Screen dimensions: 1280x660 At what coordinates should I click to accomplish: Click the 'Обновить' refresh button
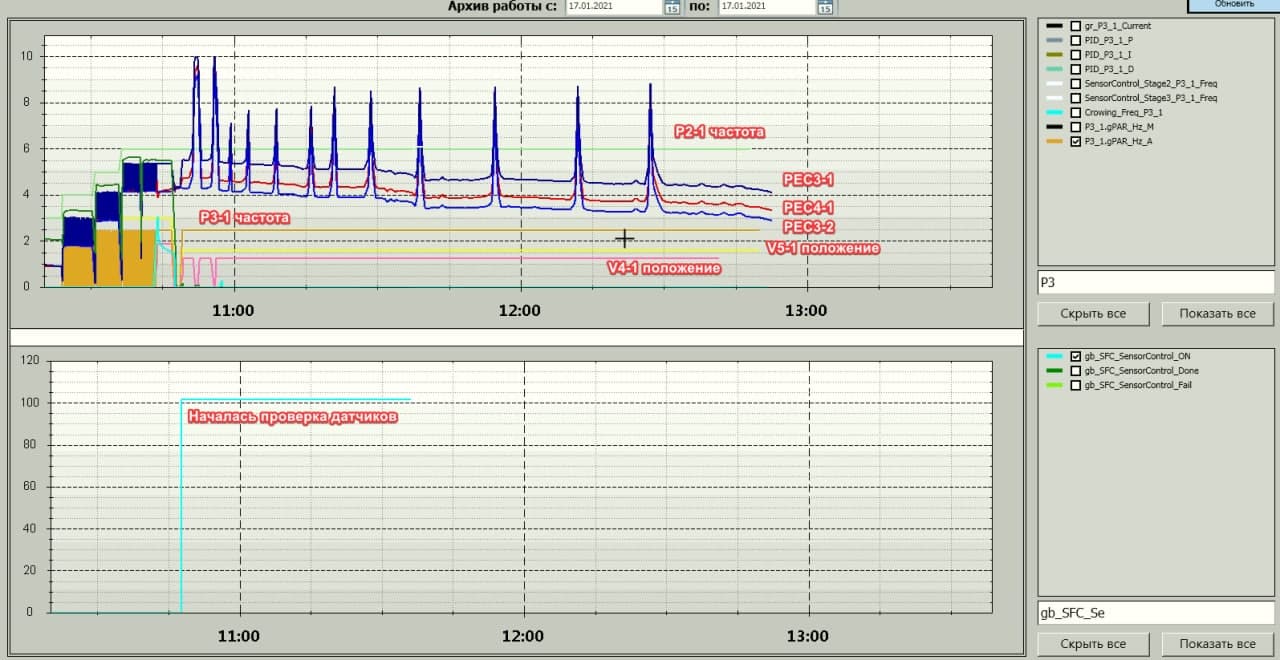1233,5
